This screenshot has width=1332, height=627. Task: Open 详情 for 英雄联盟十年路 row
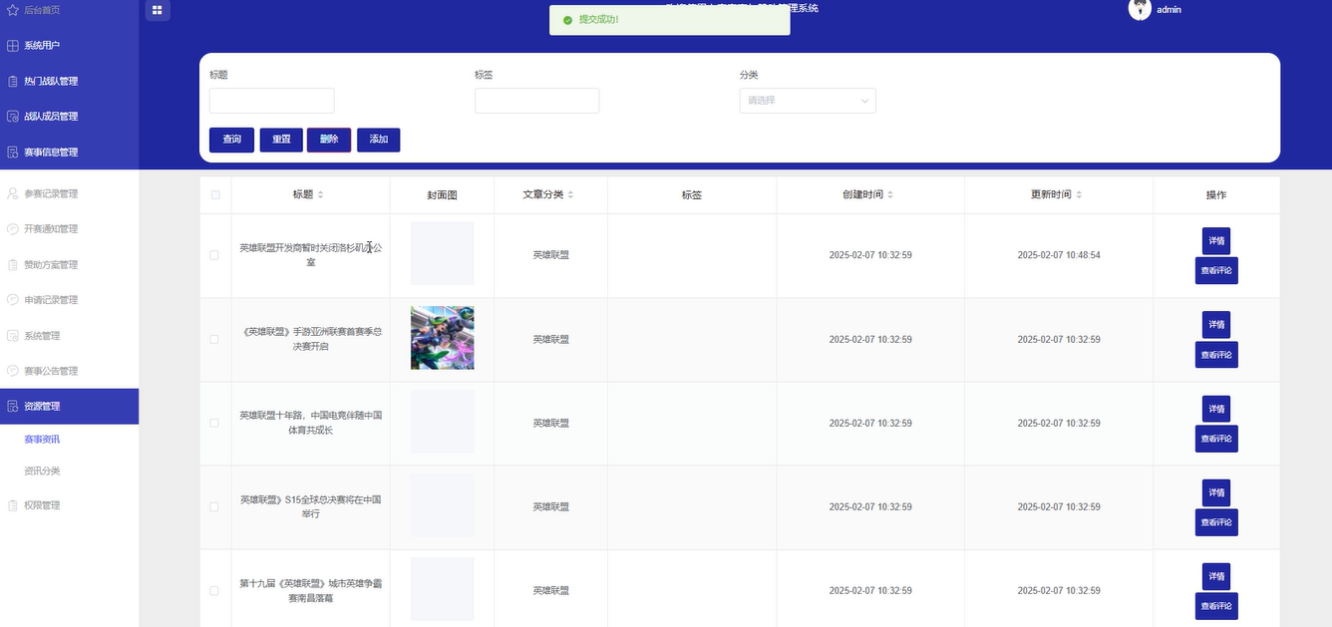tap(1216, 409)
